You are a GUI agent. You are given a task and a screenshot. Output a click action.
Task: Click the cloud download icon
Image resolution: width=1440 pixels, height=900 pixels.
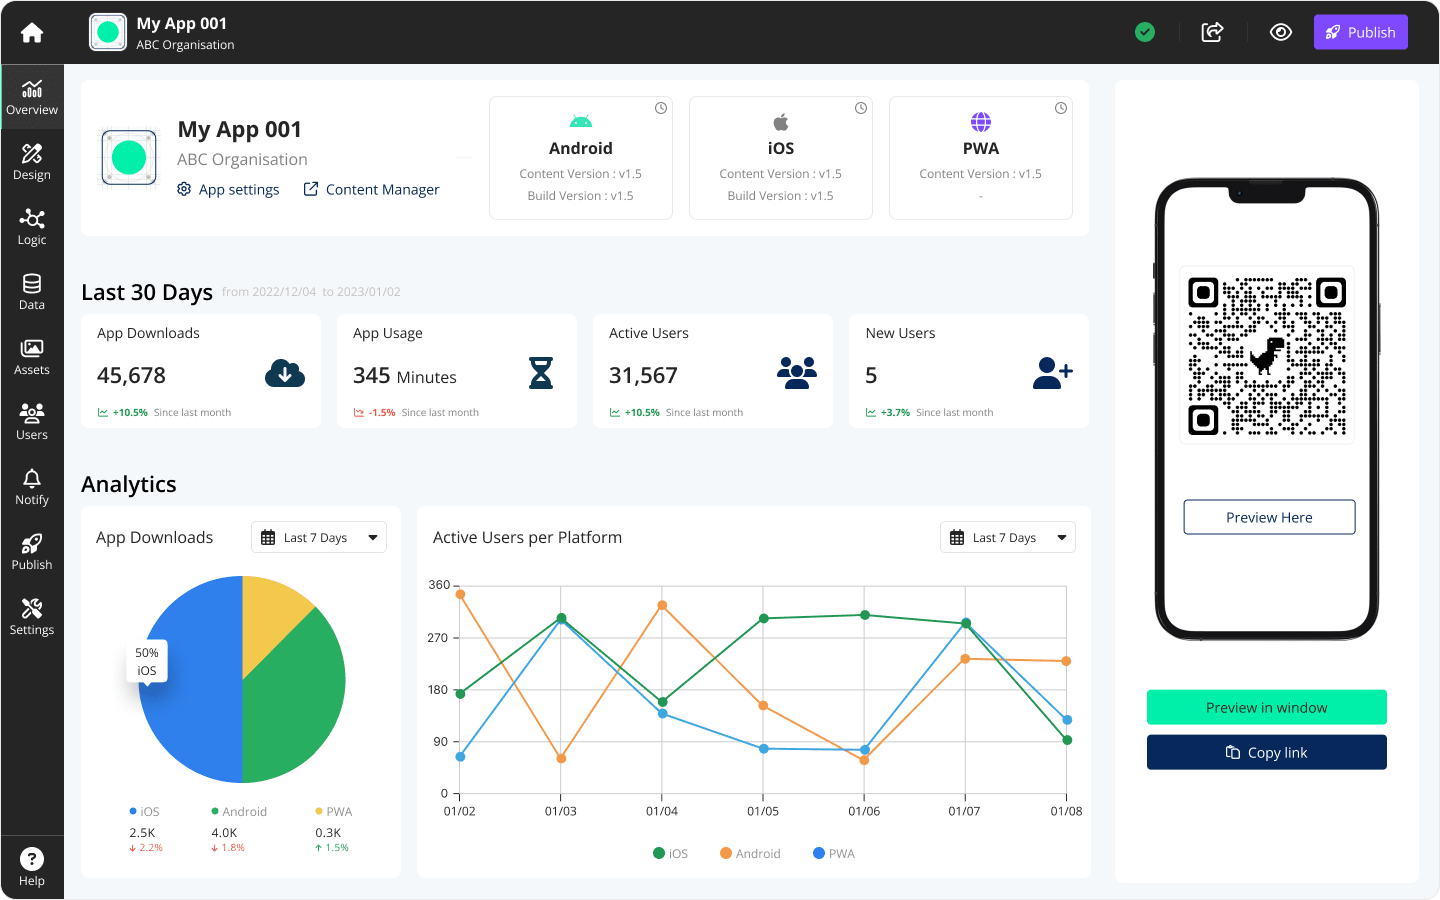285,374
